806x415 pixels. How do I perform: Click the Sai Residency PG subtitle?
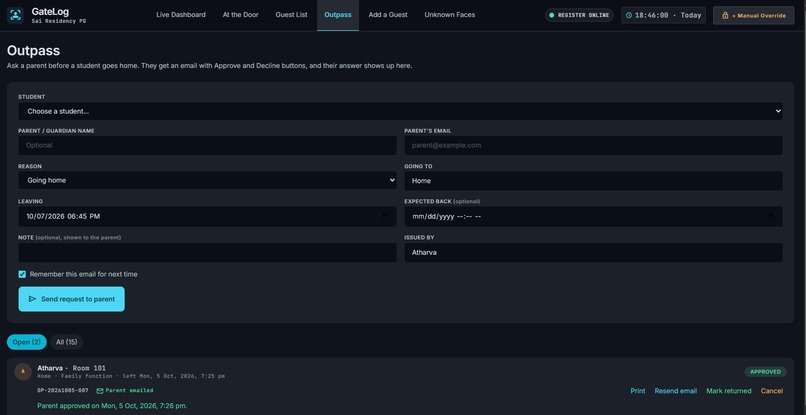[59, 22]
